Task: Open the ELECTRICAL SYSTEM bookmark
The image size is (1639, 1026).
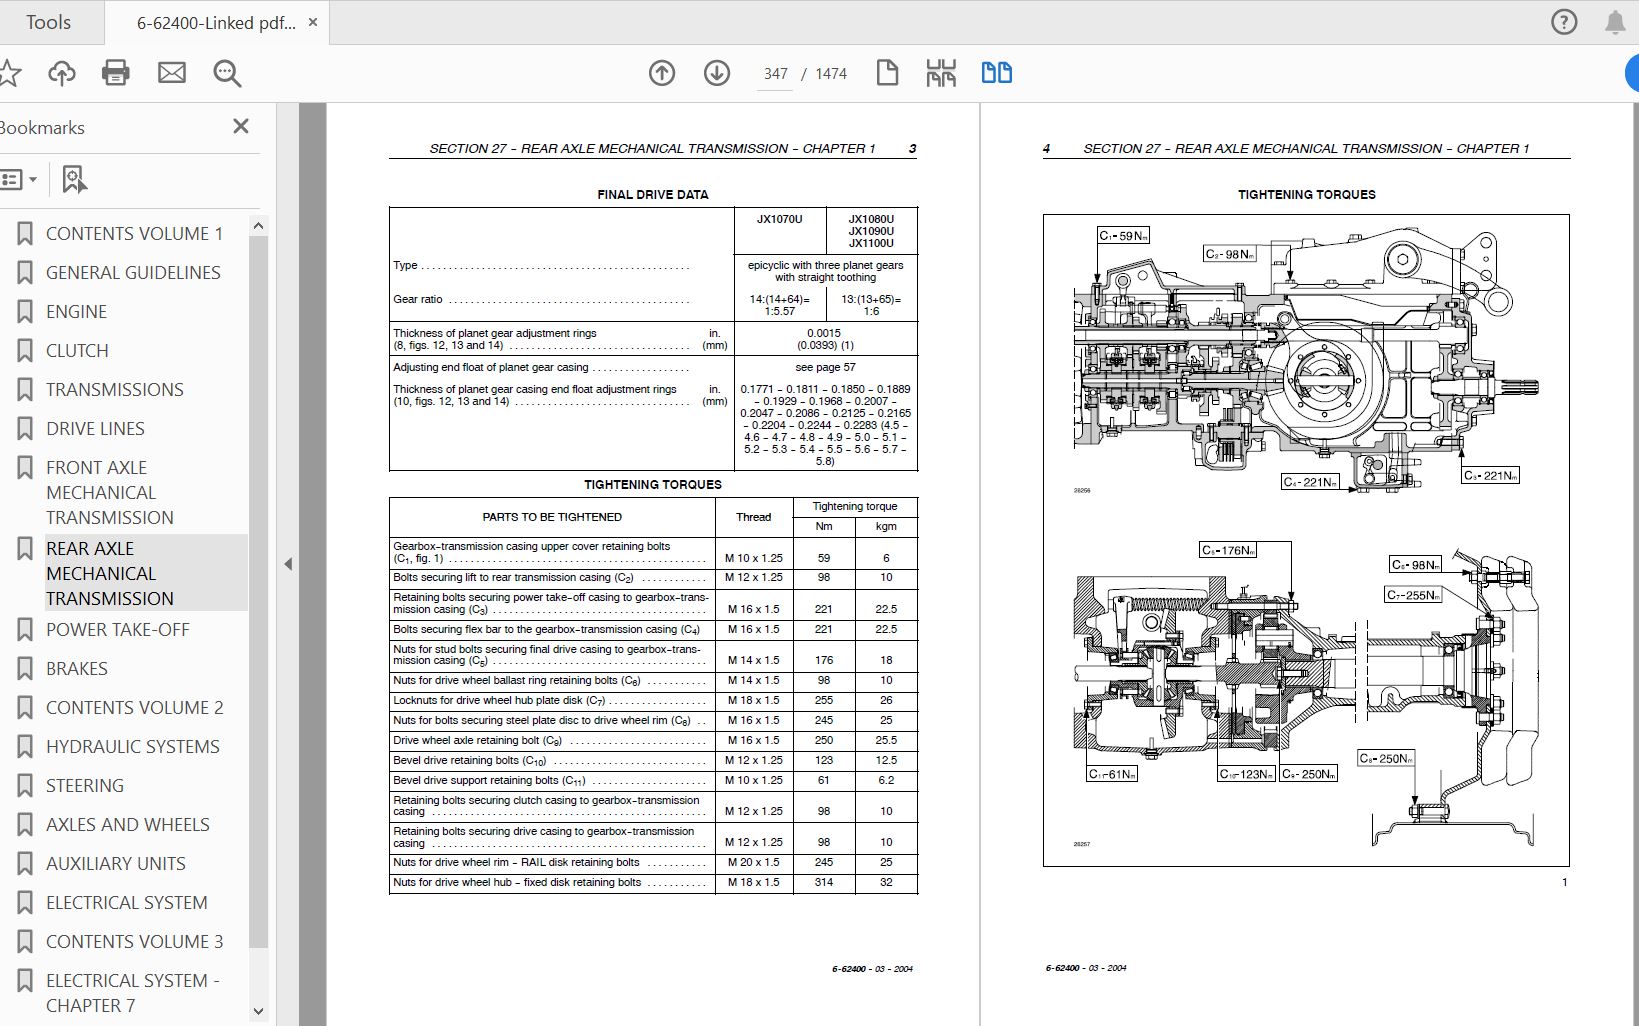Action: 127,902
